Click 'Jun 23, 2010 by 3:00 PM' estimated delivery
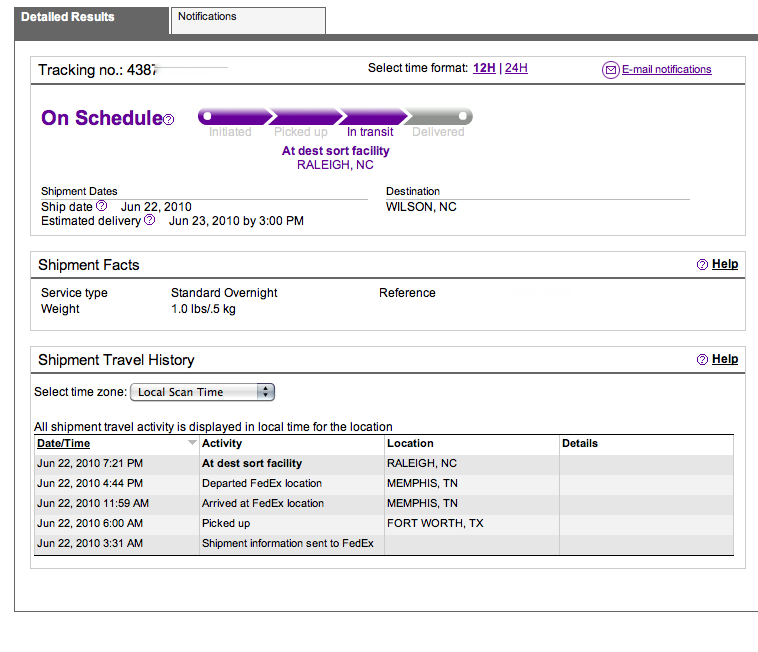The height and width of the screenshot is (652, 758). click(236, 221)
